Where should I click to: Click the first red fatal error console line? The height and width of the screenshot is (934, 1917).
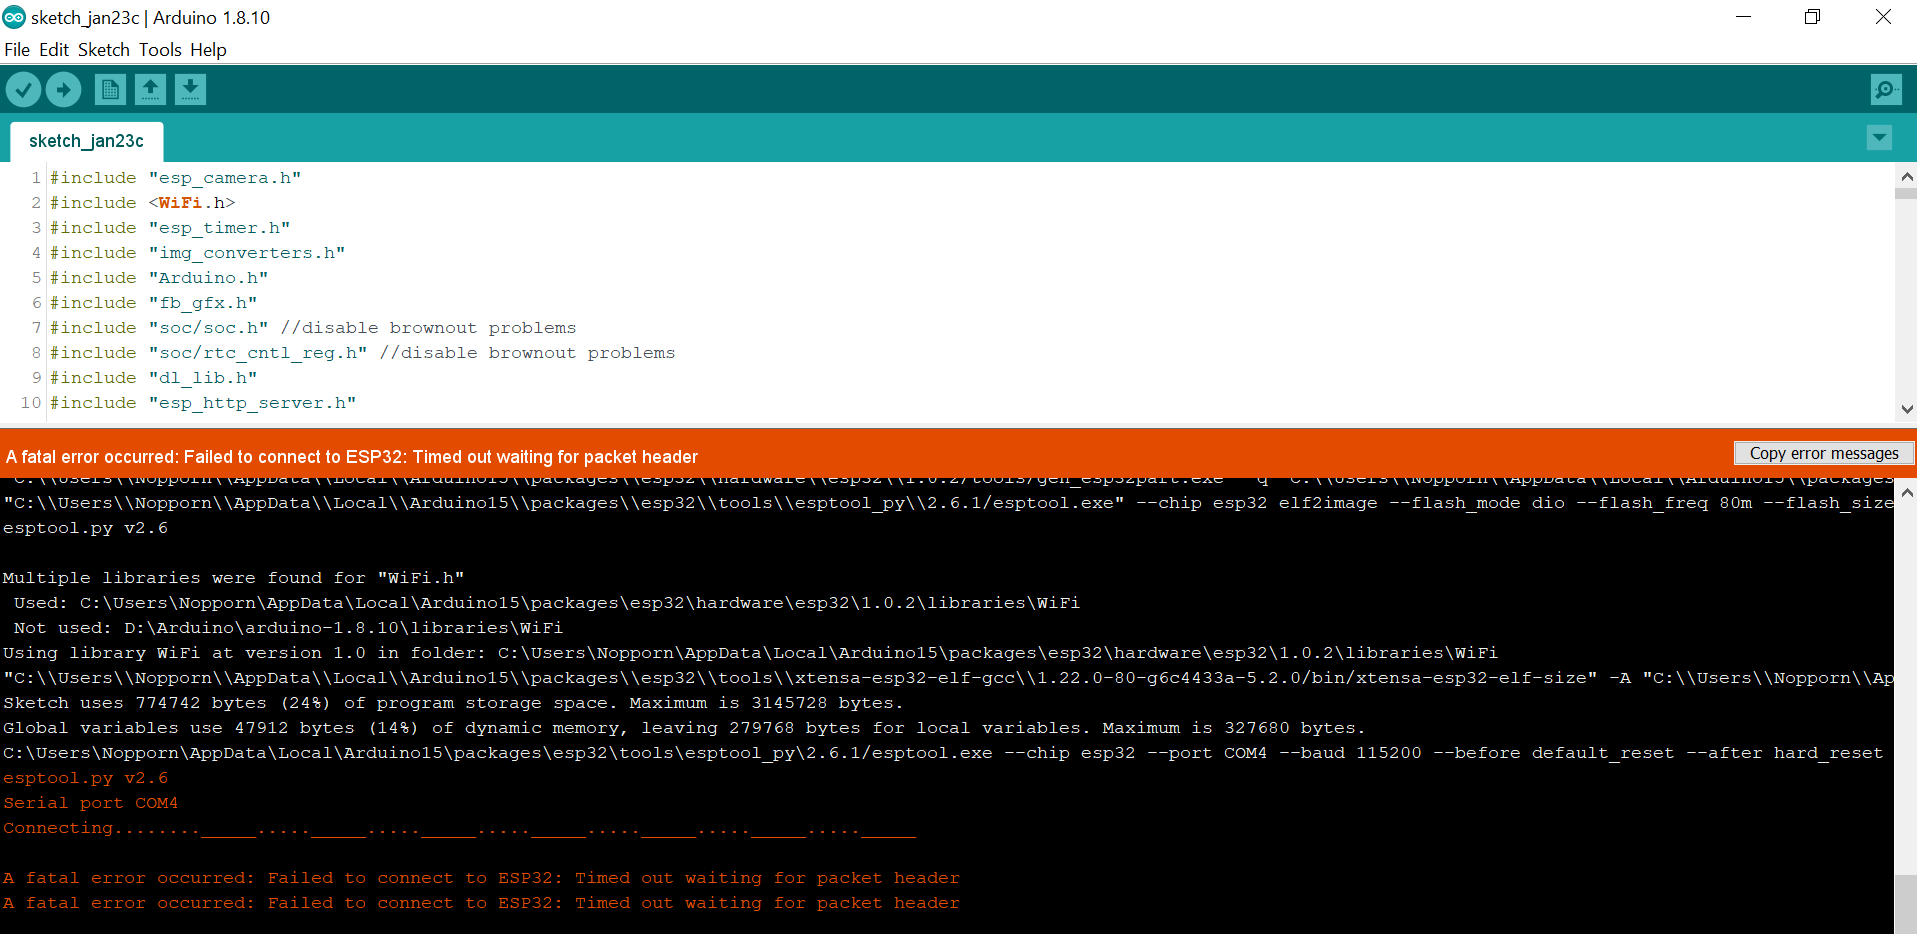click(x=481, y=878)
